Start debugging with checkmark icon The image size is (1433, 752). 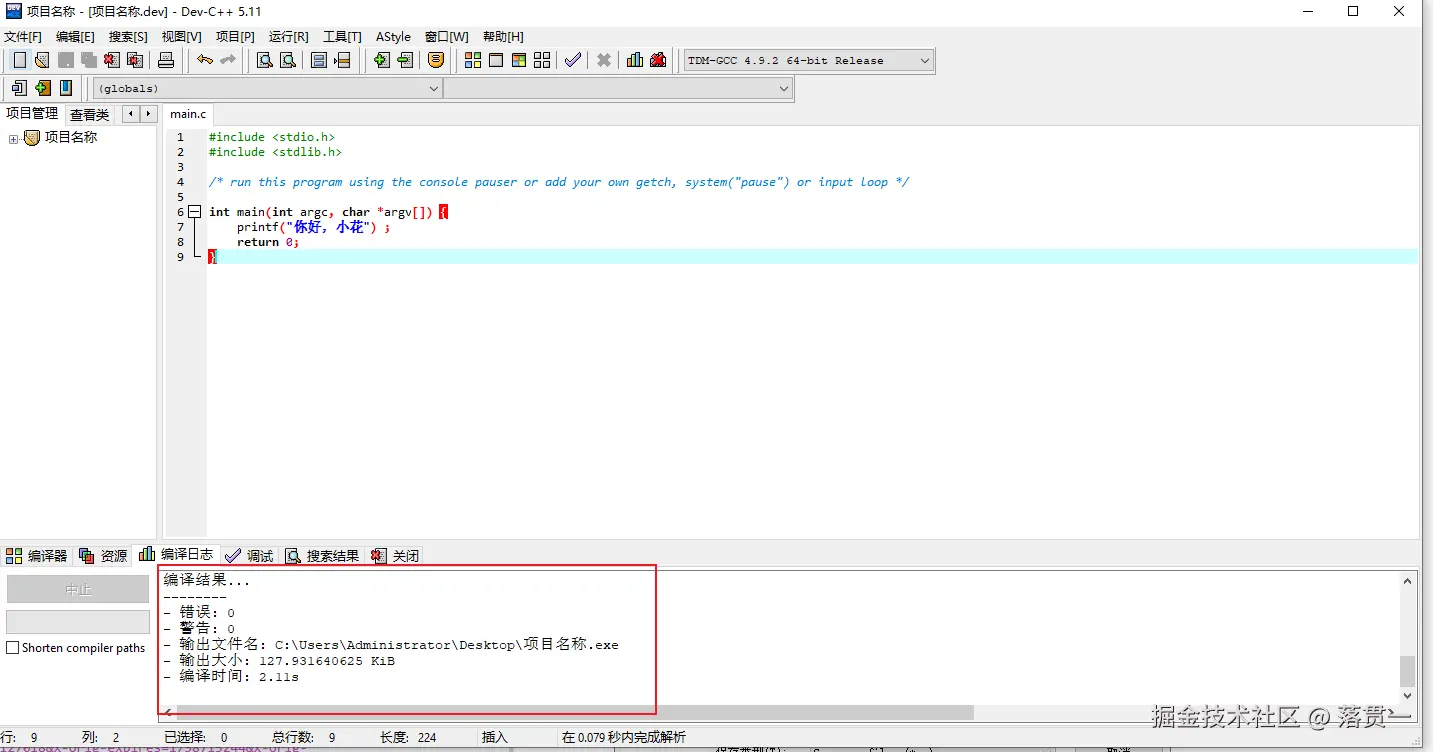point(572,60)
